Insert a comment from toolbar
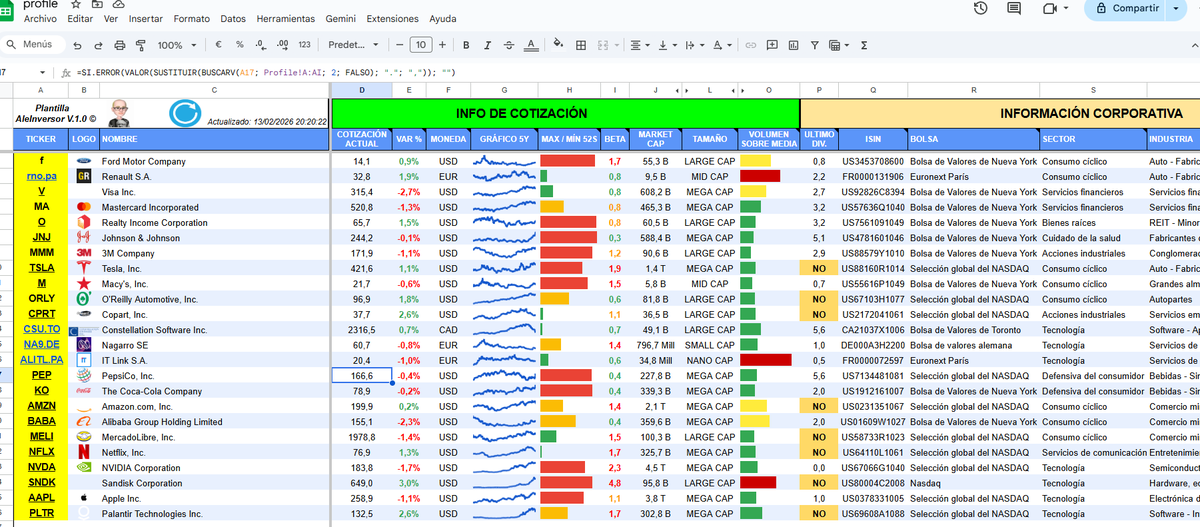Viewport: 1200px width, 527px height. pos(771,45)
